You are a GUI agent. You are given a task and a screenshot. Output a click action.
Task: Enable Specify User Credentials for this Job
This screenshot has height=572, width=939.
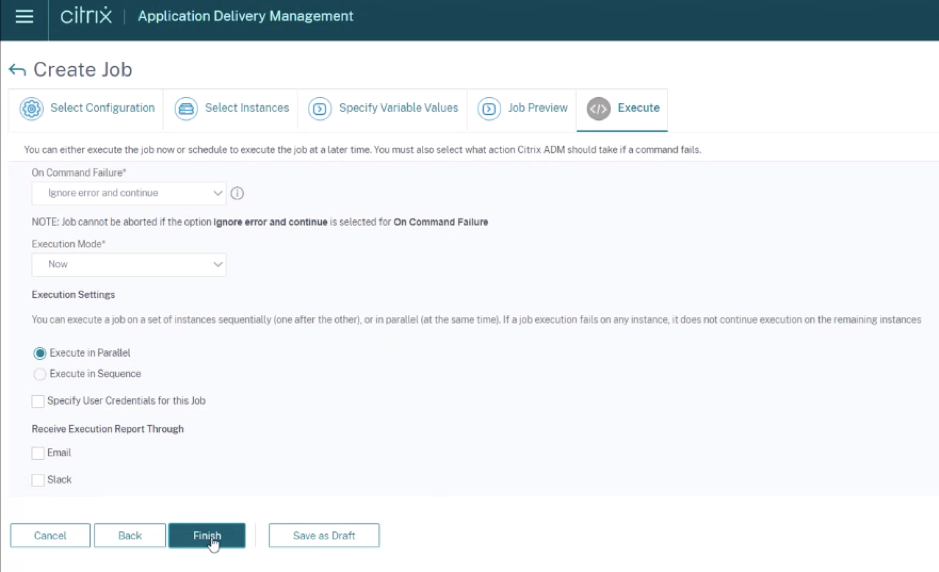(38, 401)
